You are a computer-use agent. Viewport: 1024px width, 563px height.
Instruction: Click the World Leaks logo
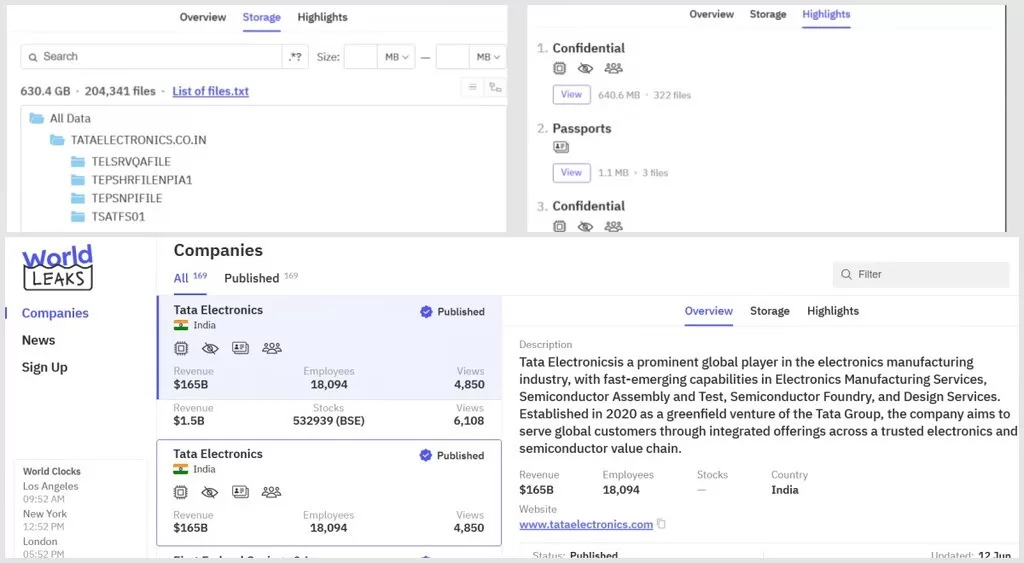57,268
